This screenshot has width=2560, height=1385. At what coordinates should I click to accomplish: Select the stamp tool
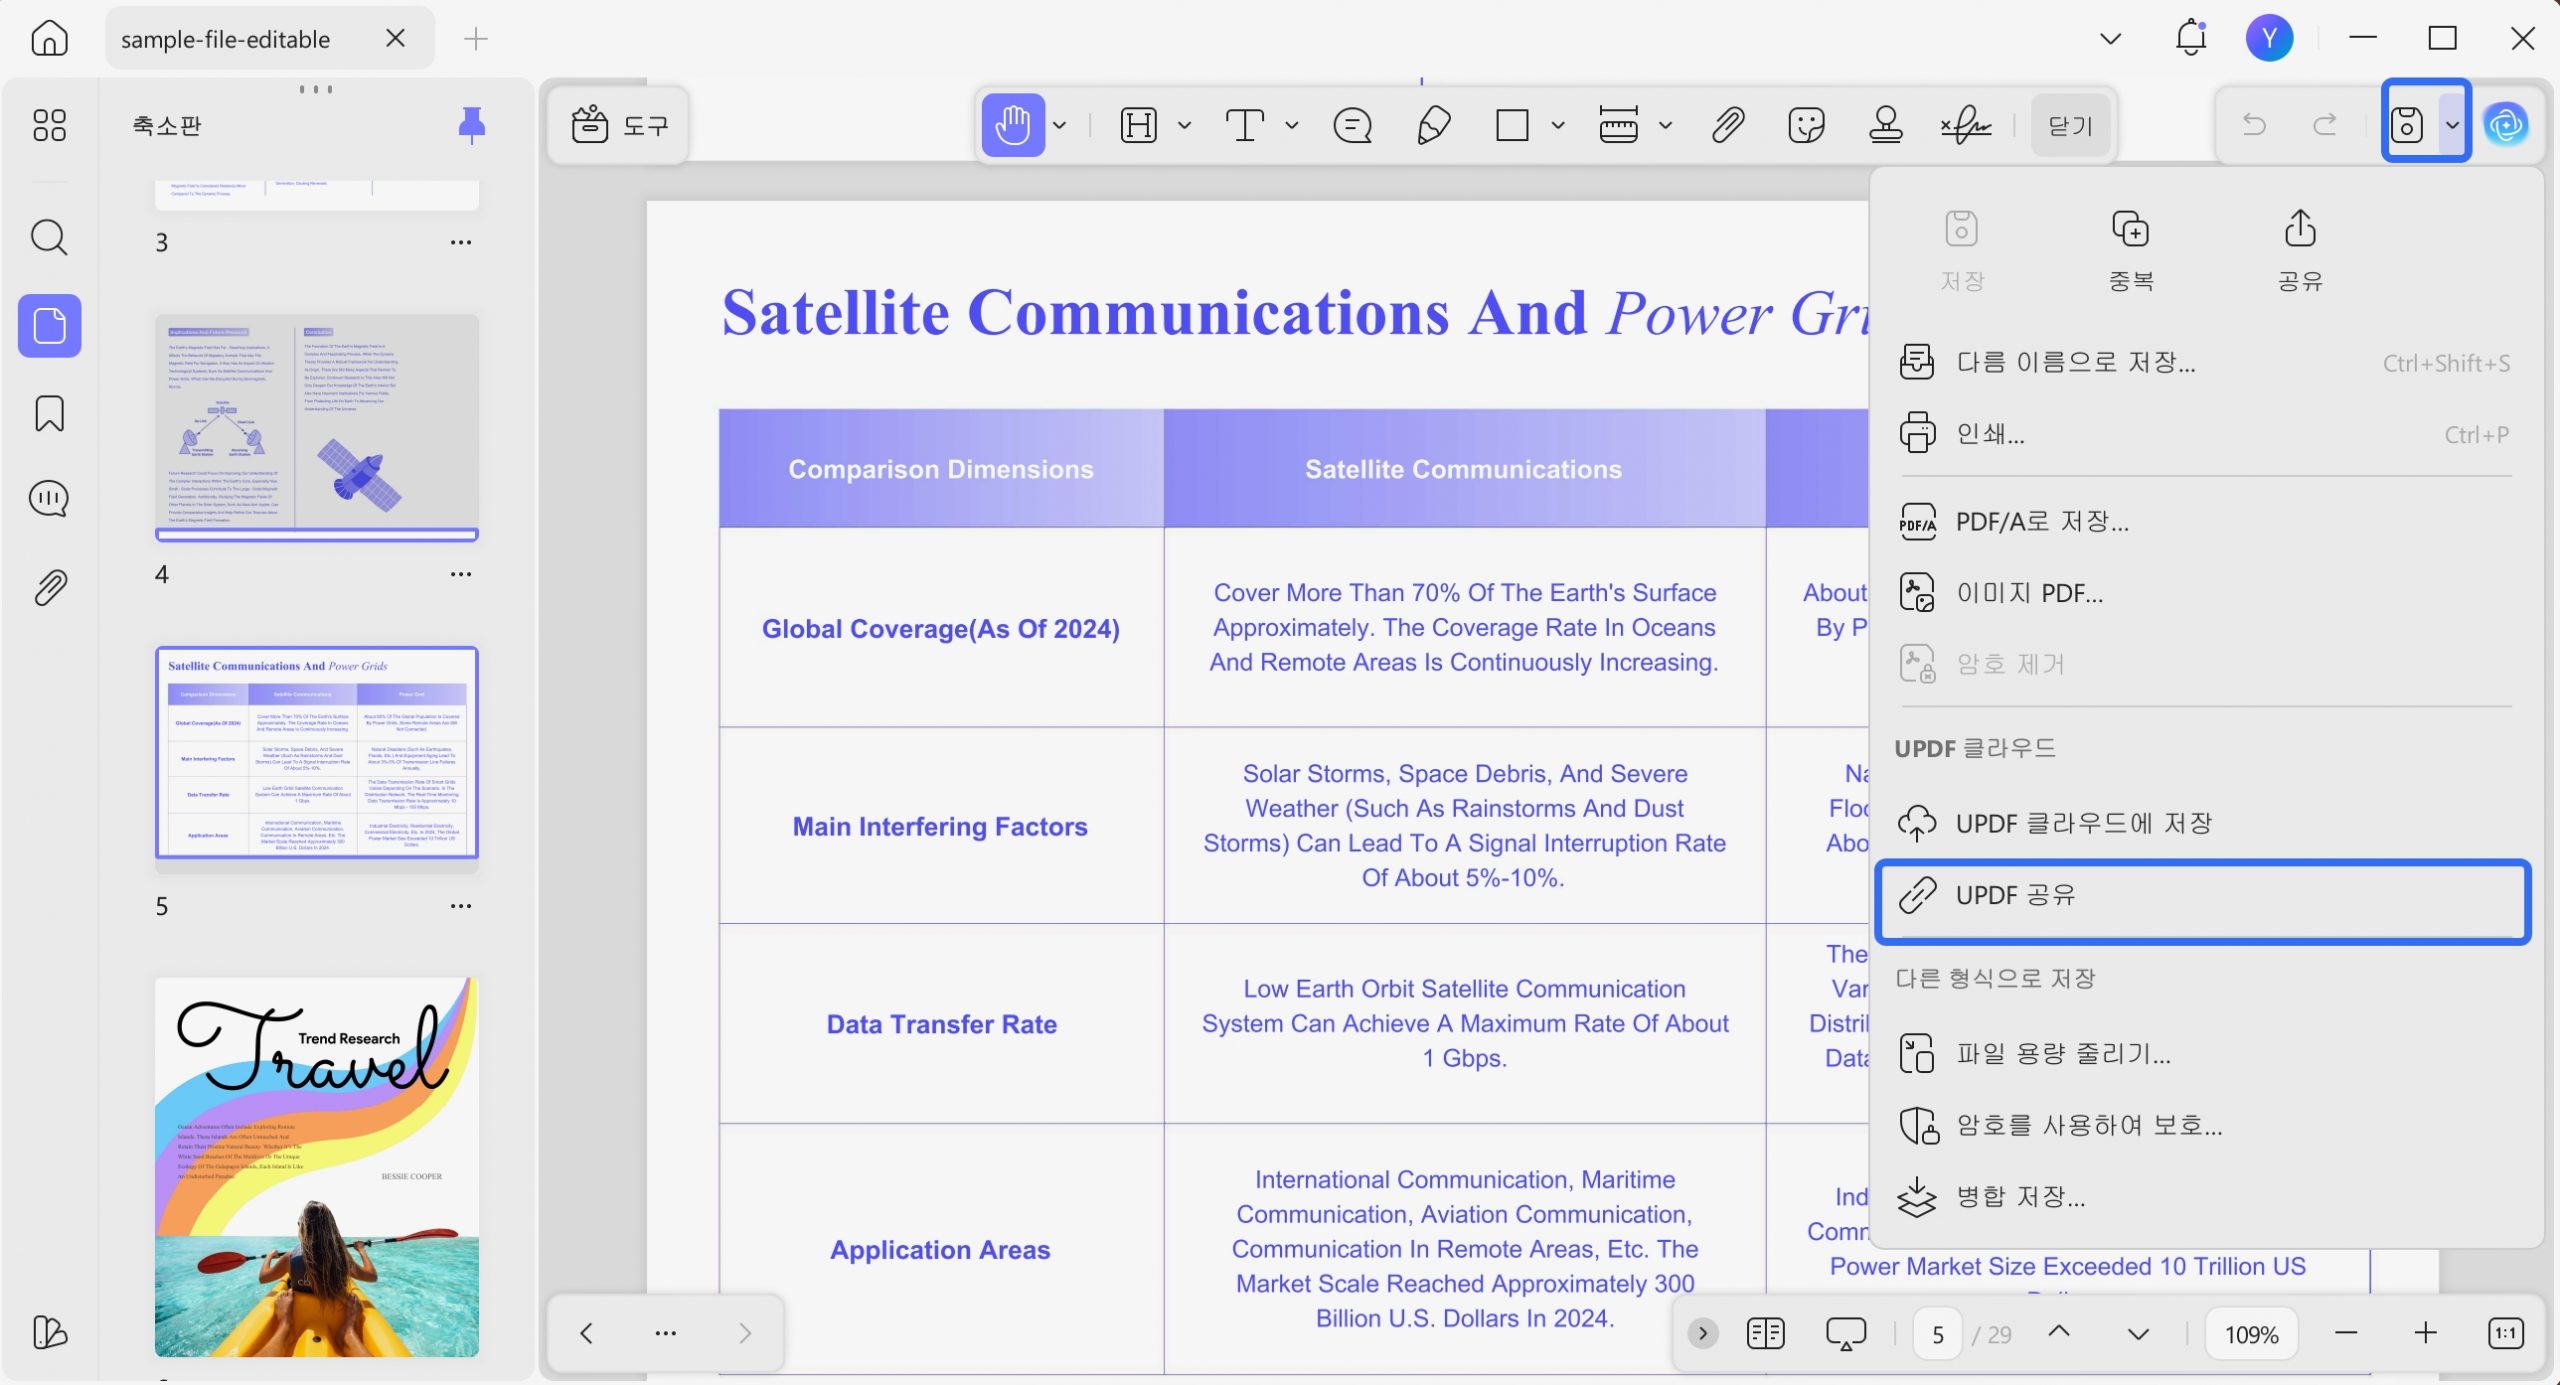coord(1885,125)
